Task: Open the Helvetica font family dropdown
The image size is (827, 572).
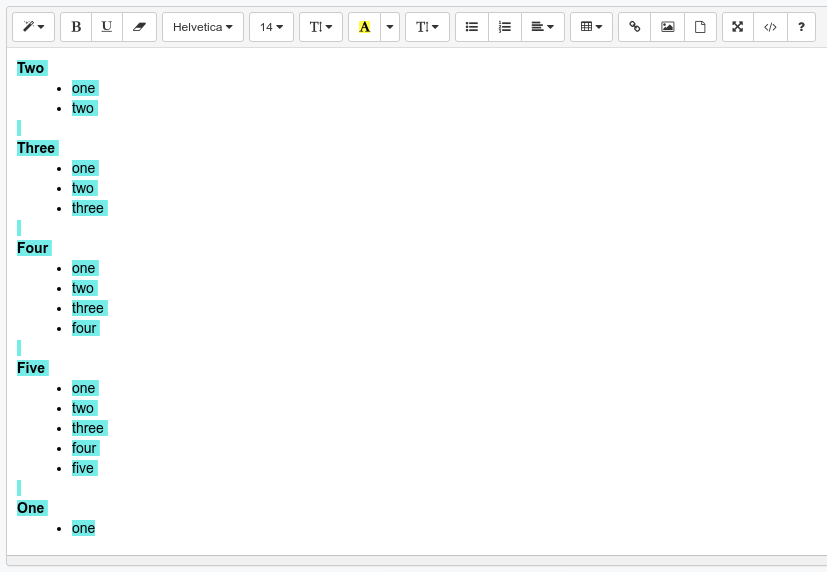Action: click(x=203, y=27)
